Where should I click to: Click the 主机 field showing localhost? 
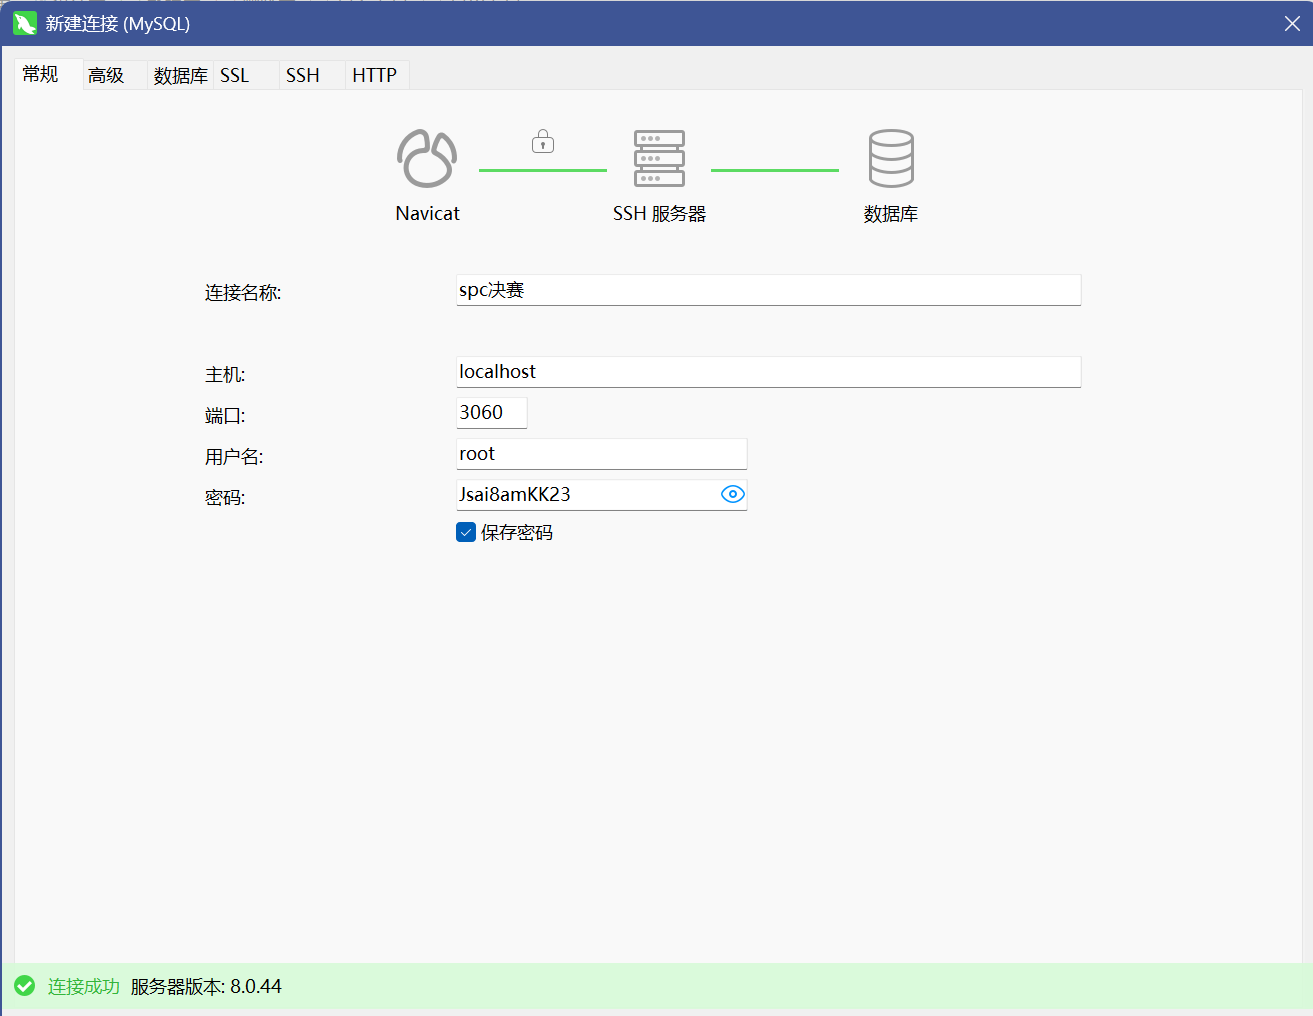pyautogui.click(x=767, y=372)
